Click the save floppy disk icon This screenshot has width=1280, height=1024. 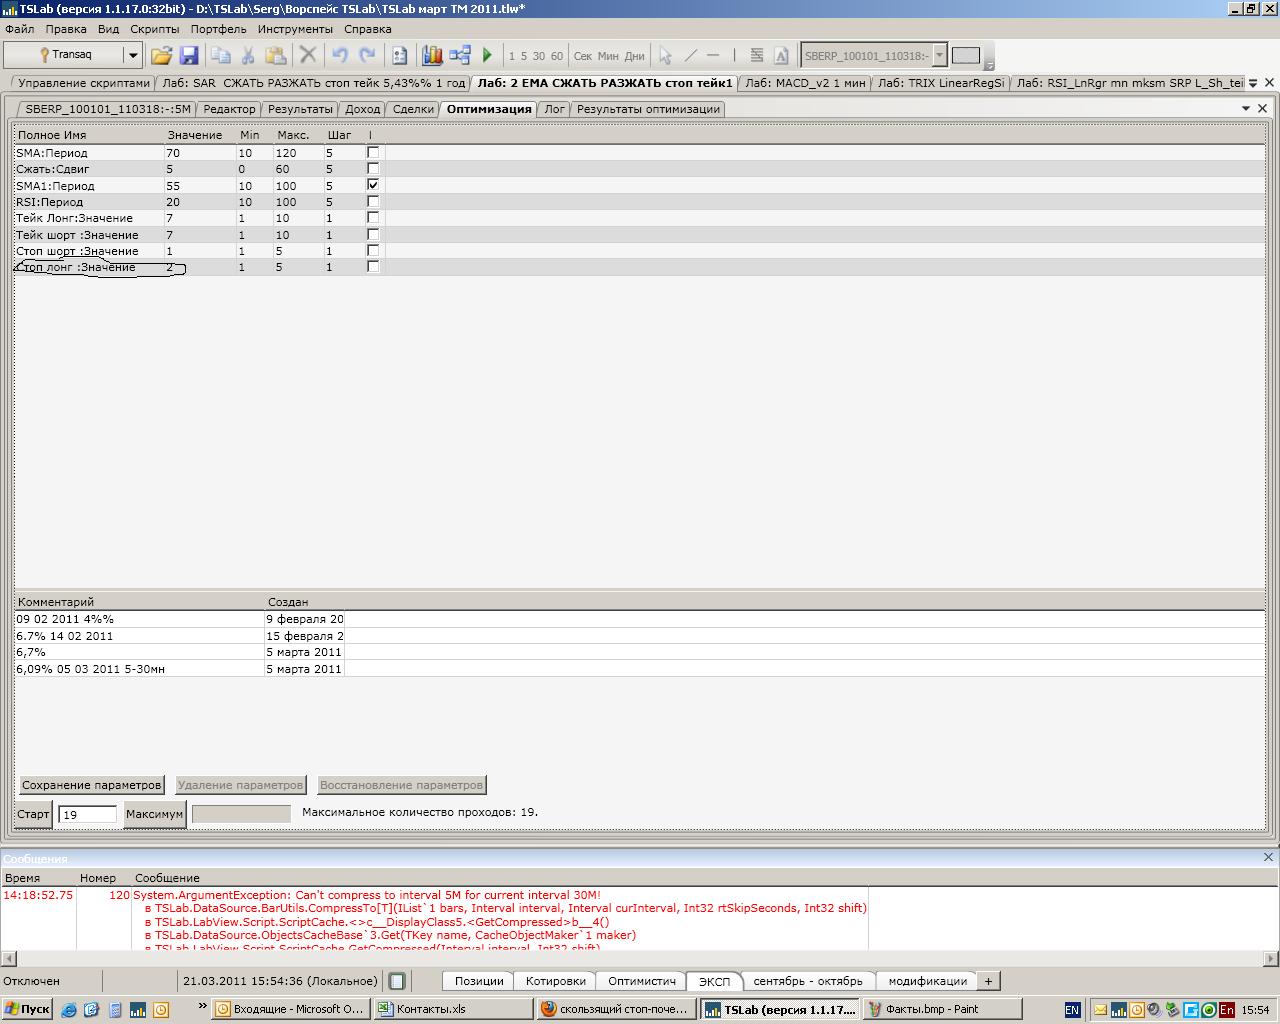tap(188, 56)
